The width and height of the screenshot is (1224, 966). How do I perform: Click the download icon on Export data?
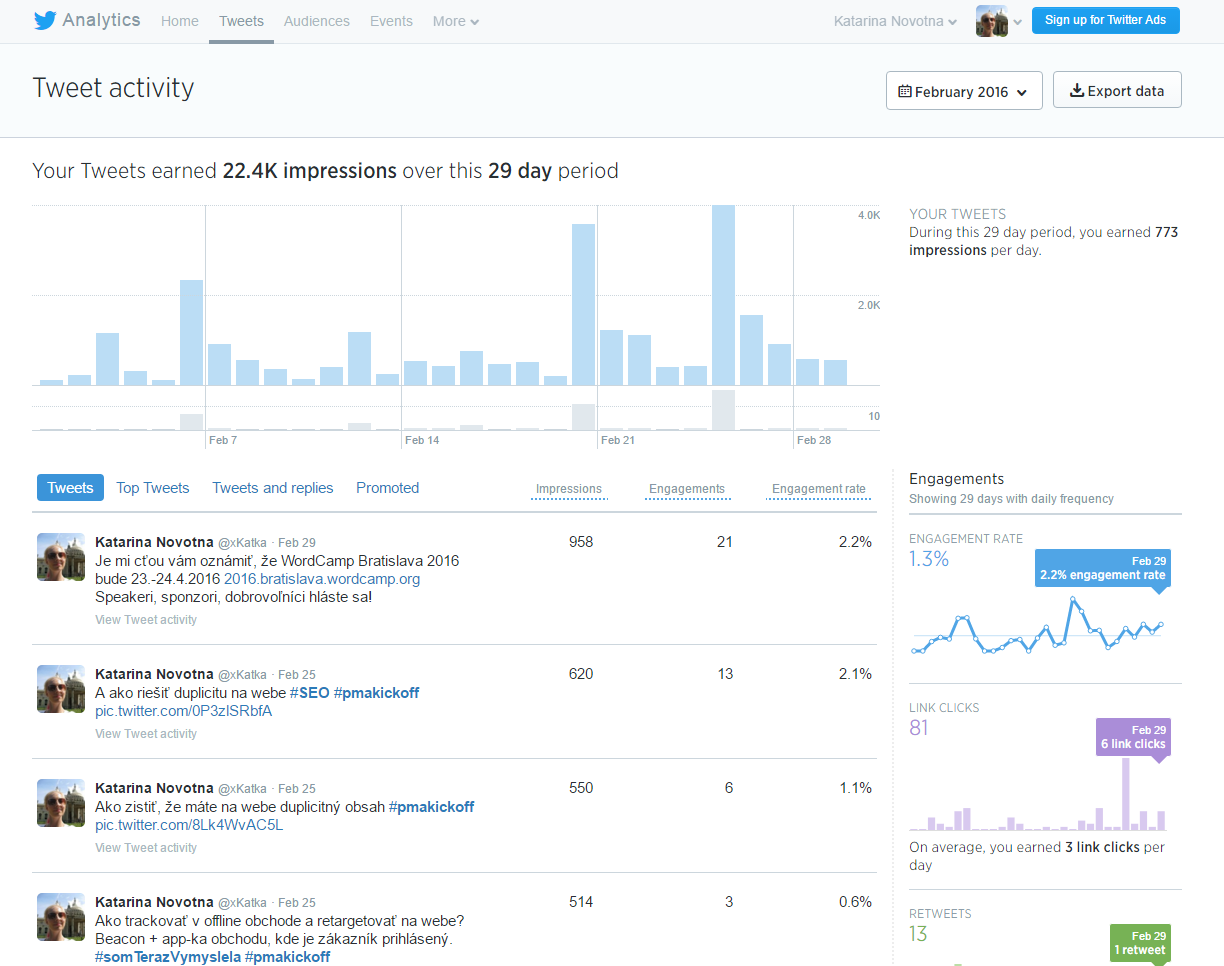[x=1077, y=91]
